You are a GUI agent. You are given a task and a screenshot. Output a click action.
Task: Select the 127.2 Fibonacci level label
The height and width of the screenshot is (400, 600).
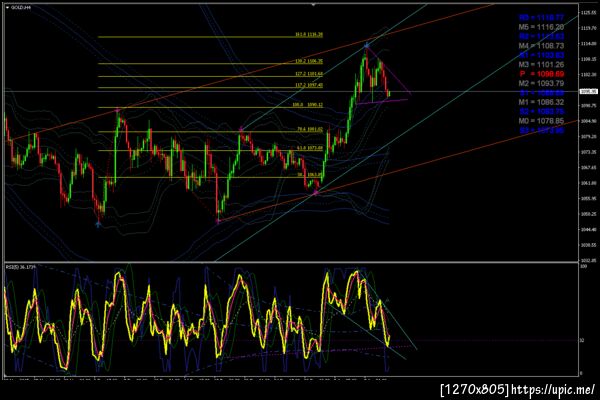point(309,74)
